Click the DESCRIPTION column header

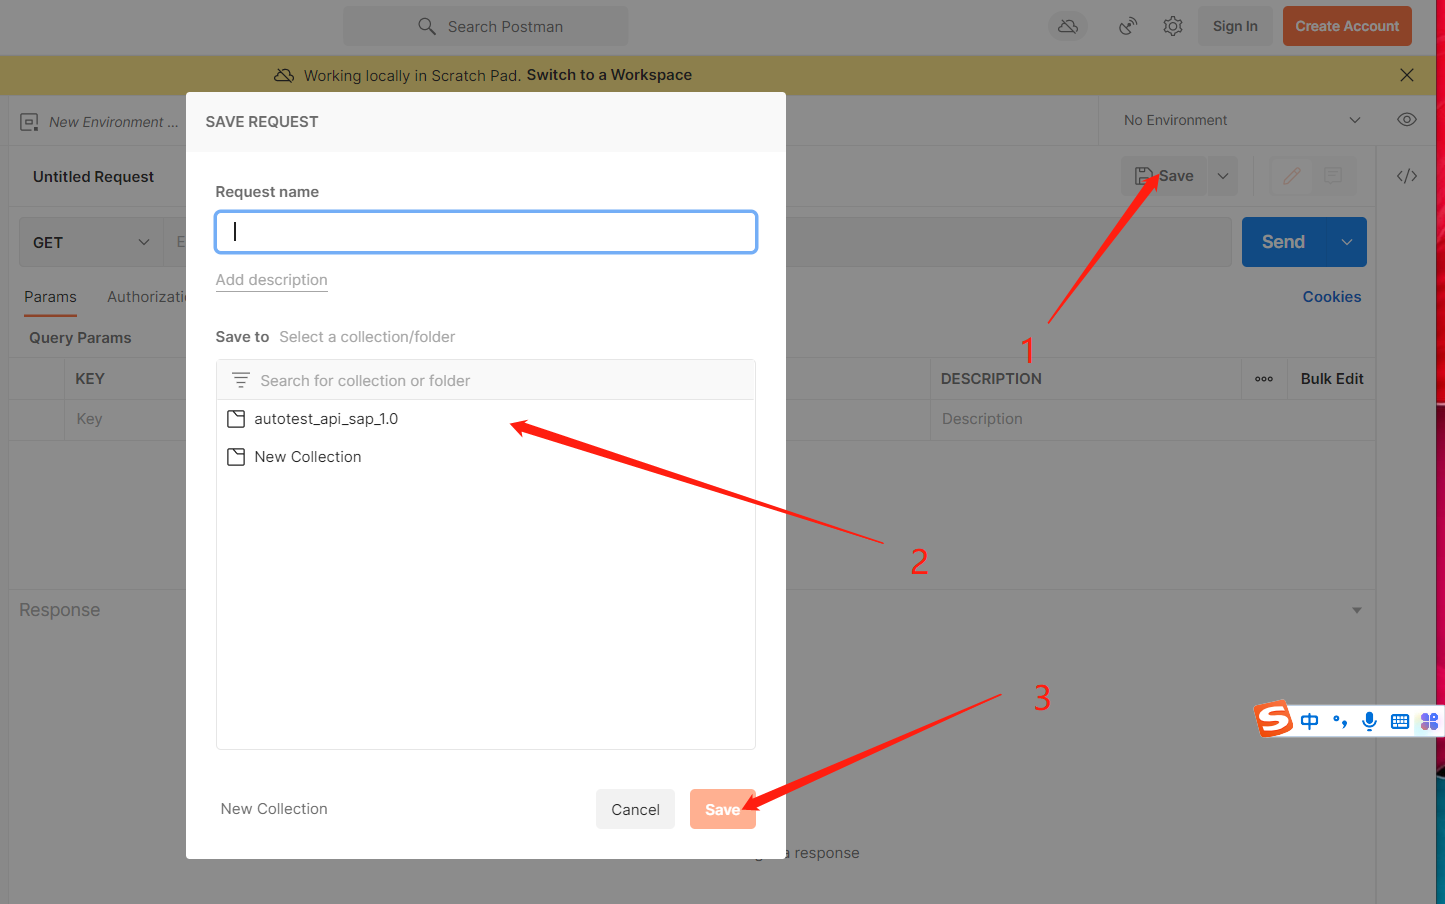tap(991, 379)
